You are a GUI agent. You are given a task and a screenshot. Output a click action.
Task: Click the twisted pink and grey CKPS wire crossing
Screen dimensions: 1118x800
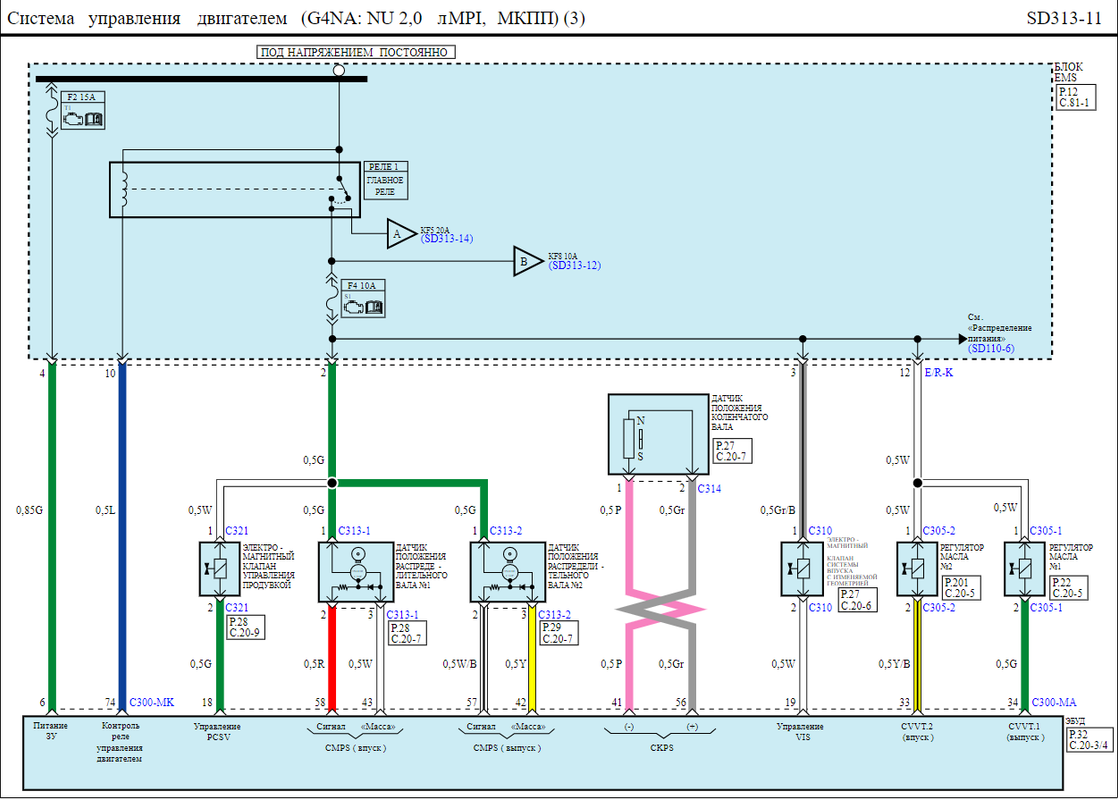pos(660,610)
